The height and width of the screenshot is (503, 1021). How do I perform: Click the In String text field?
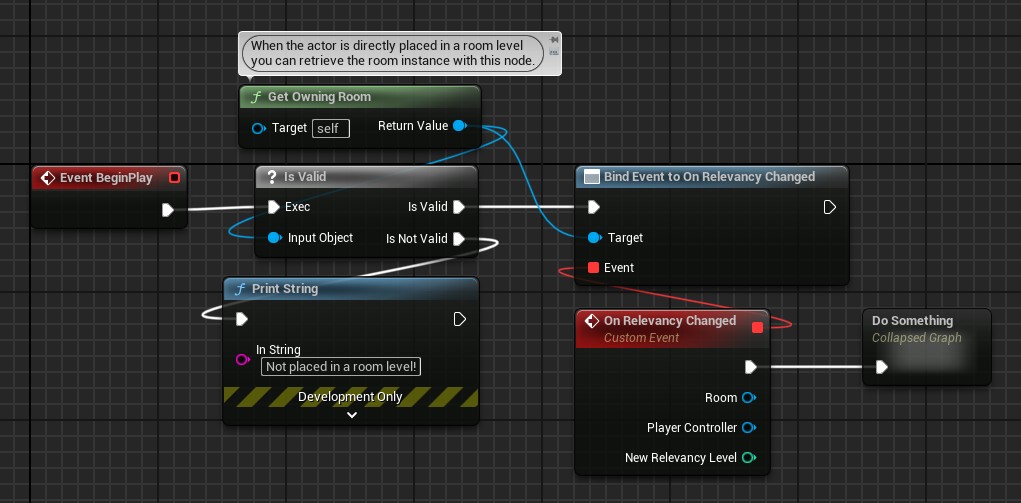pos(341,367)
